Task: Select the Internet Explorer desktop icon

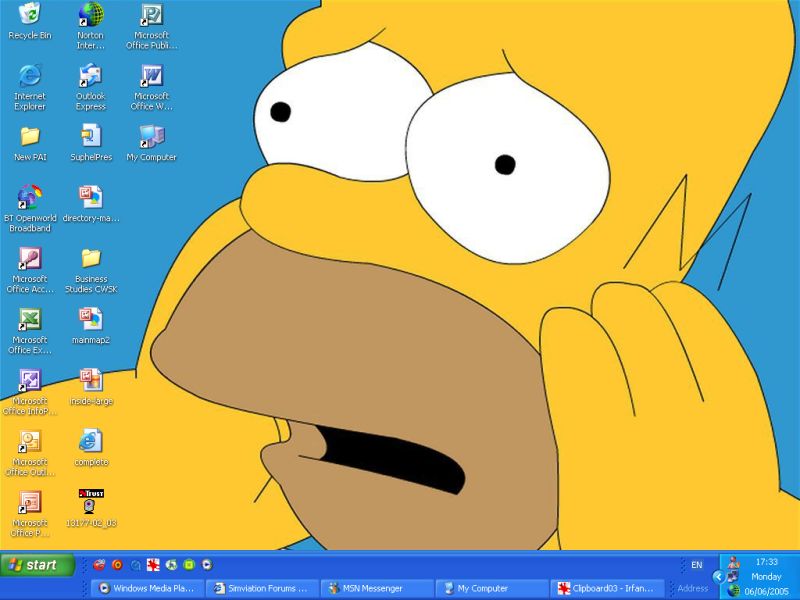Action: click(x=30, y=76)
